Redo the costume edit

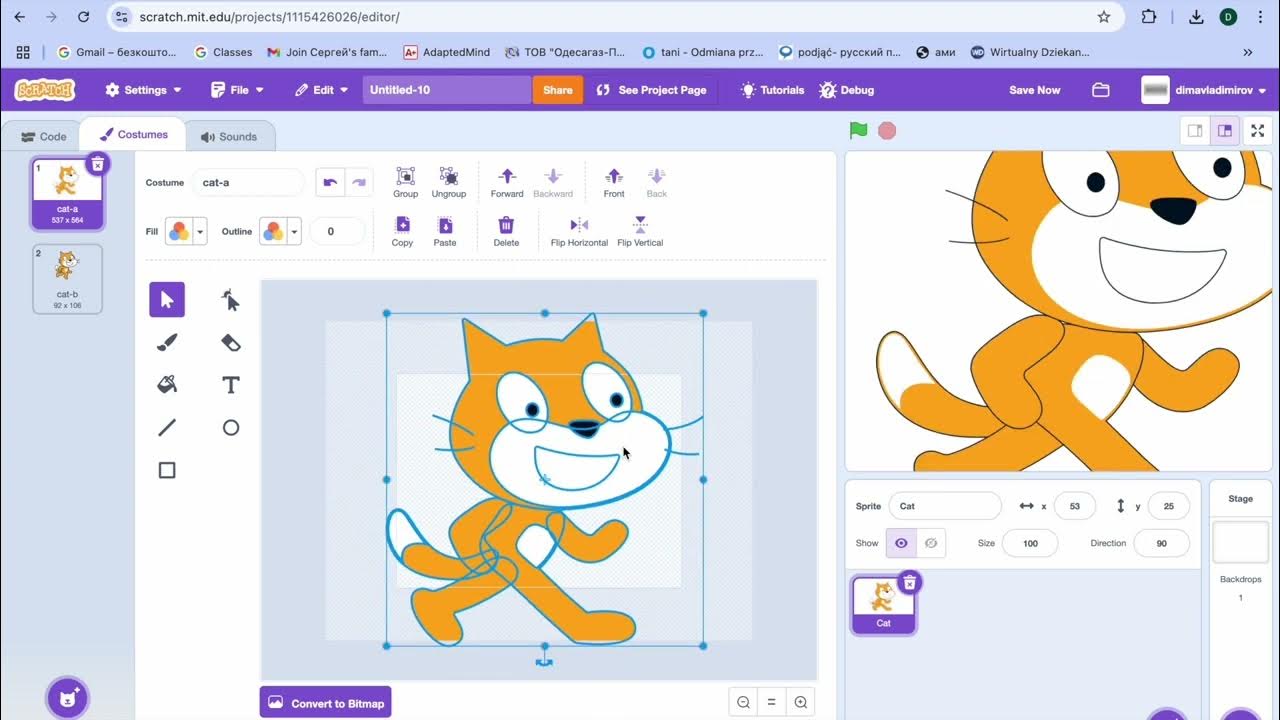click(x=359, y=183)
